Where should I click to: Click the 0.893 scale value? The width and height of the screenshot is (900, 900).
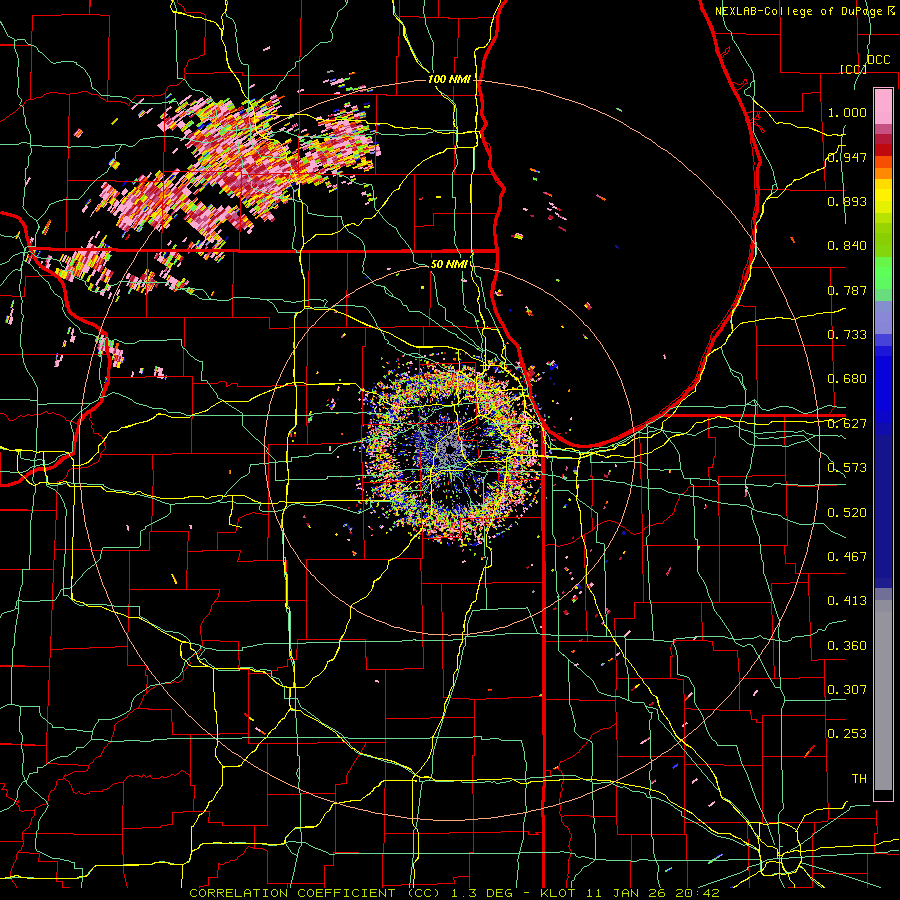click(x=847, y=201)
